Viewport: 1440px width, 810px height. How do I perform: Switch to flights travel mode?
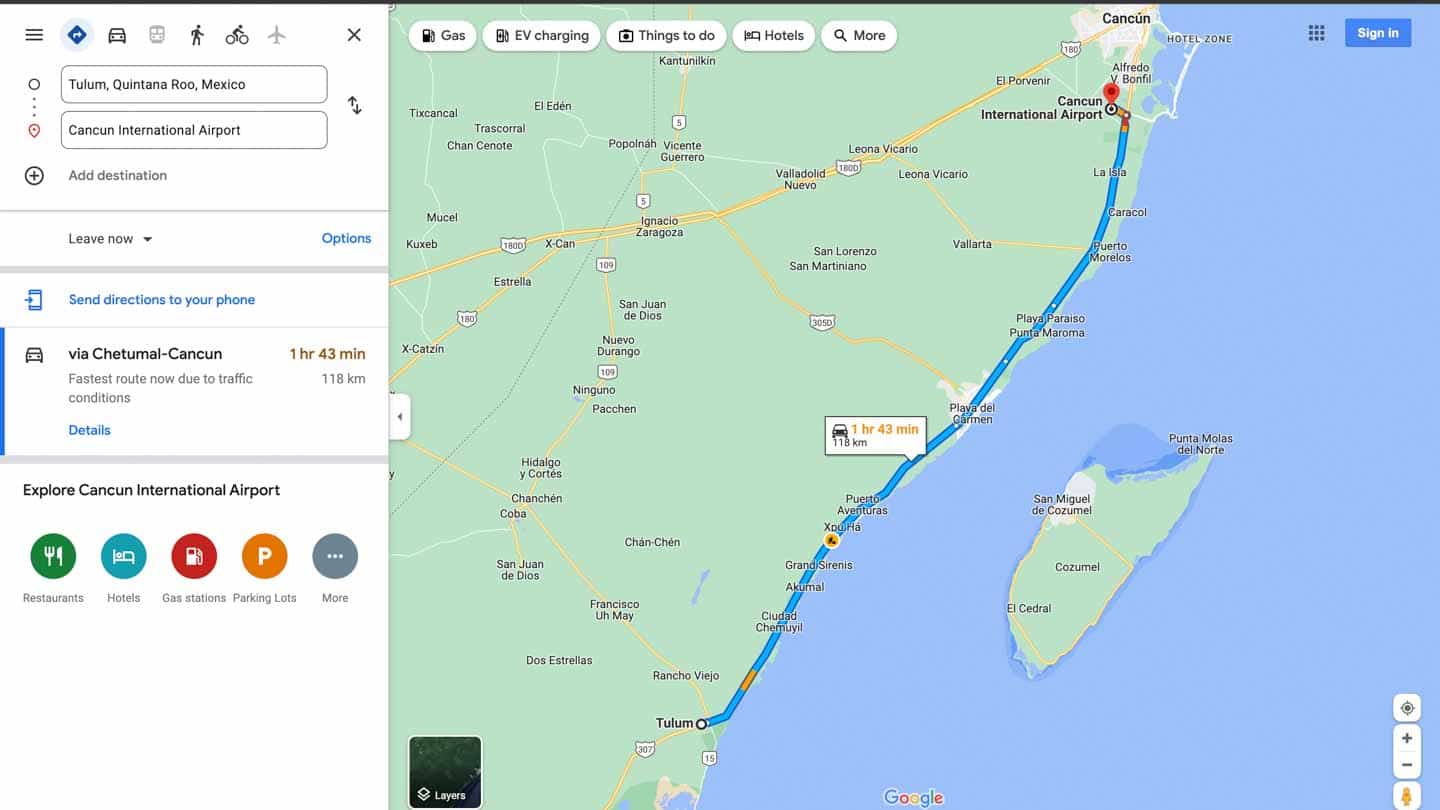277,35
